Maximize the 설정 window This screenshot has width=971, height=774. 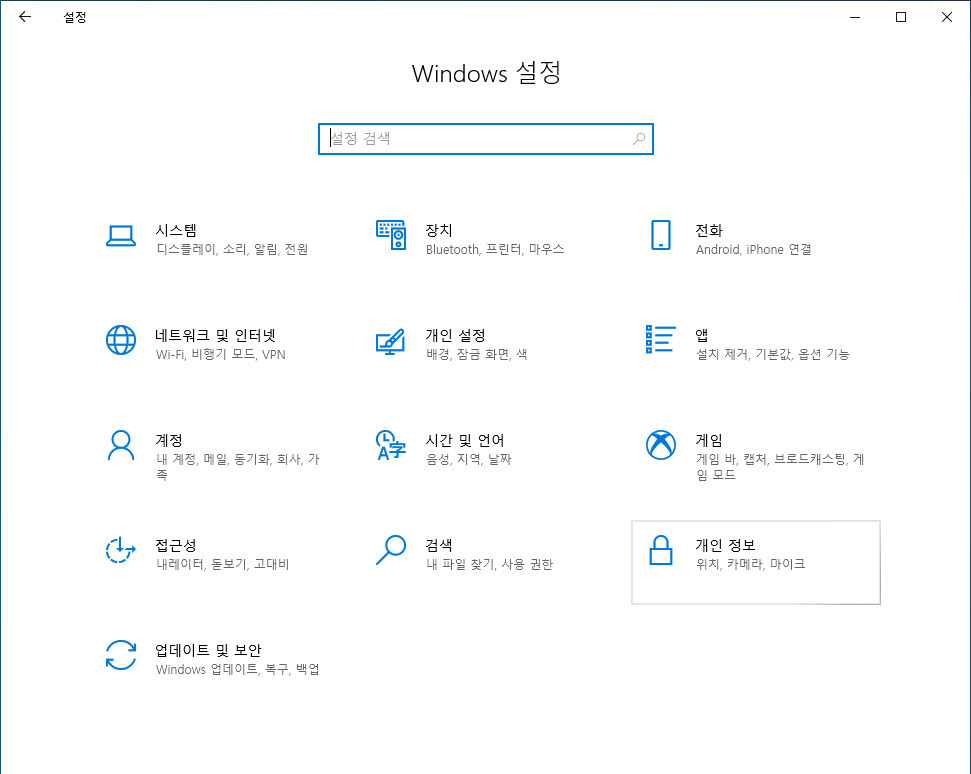point(901,17)
